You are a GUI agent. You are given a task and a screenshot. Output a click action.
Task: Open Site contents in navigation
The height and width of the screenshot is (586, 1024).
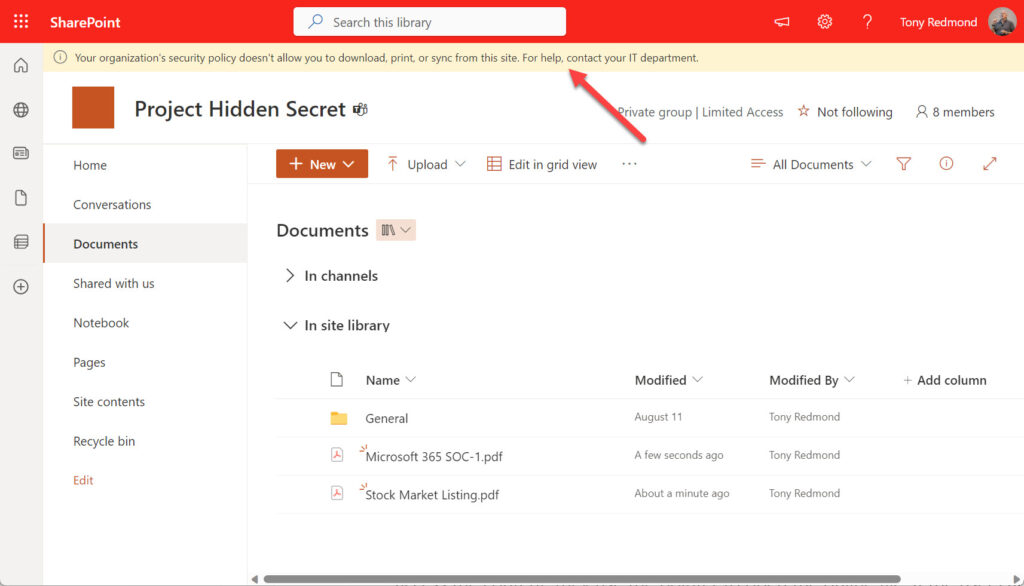pos(109,402)
